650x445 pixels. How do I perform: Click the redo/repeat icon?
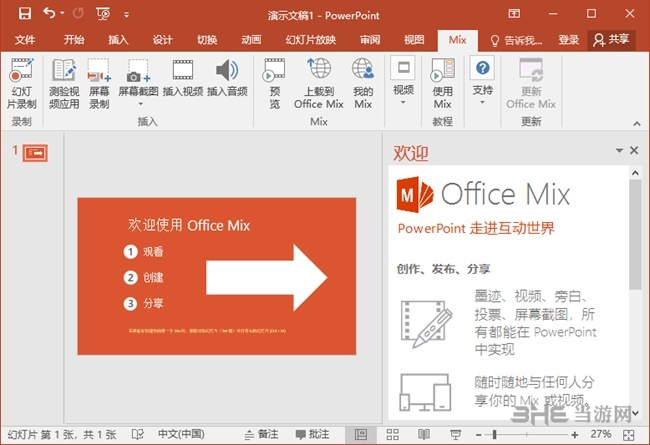[78, 14]
